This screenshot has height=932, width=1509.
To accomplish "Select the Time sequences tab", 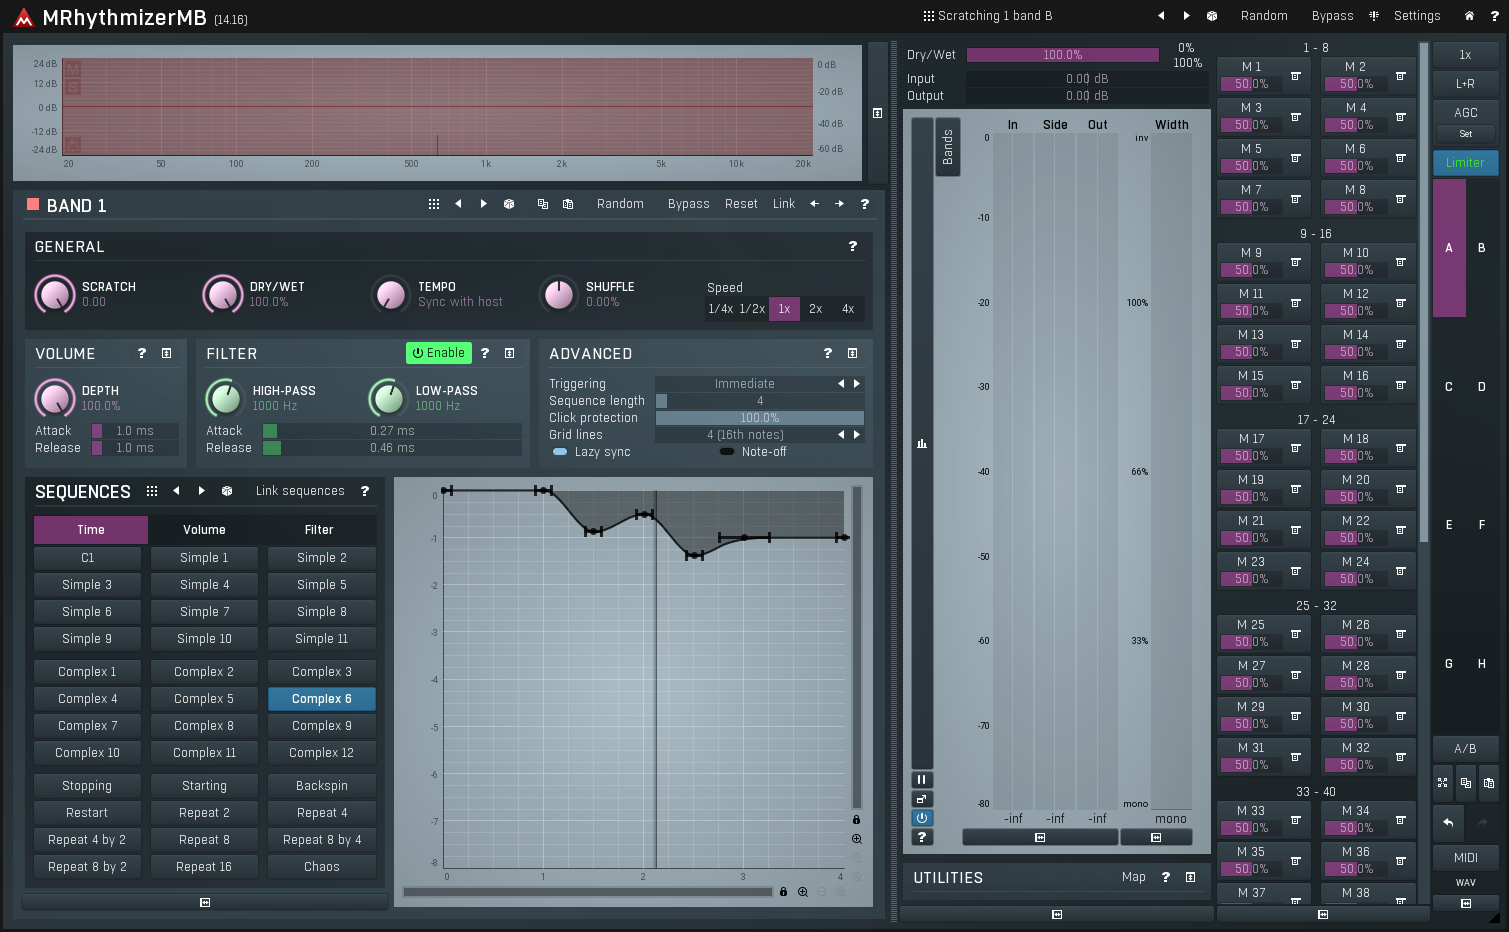I will [91, 530].
